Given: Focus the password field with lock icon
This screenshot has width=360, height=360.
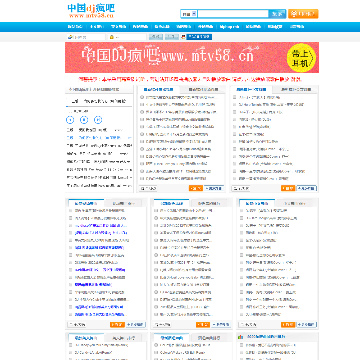Looking at the screenshot, I should tap(128, 37).
